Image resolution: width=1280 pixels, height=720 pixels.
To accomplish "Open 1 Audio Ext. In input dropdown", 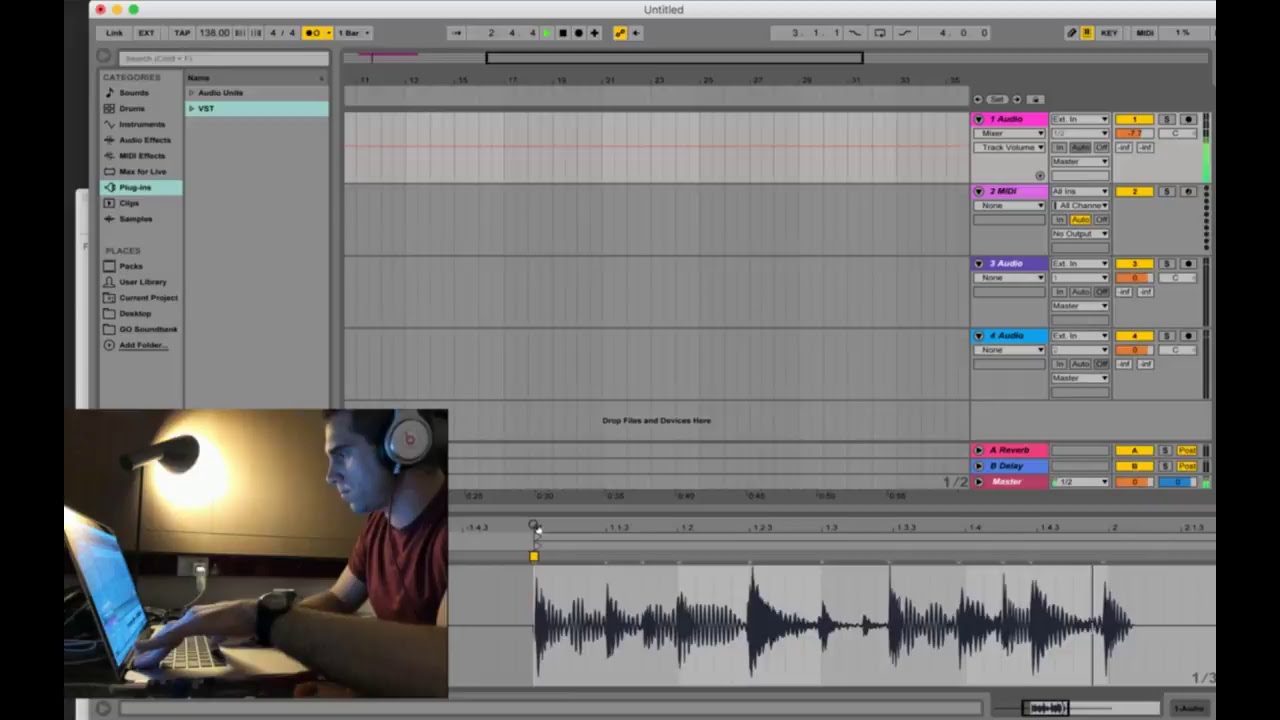I will pyautogui.click(x=1080, y=119).
